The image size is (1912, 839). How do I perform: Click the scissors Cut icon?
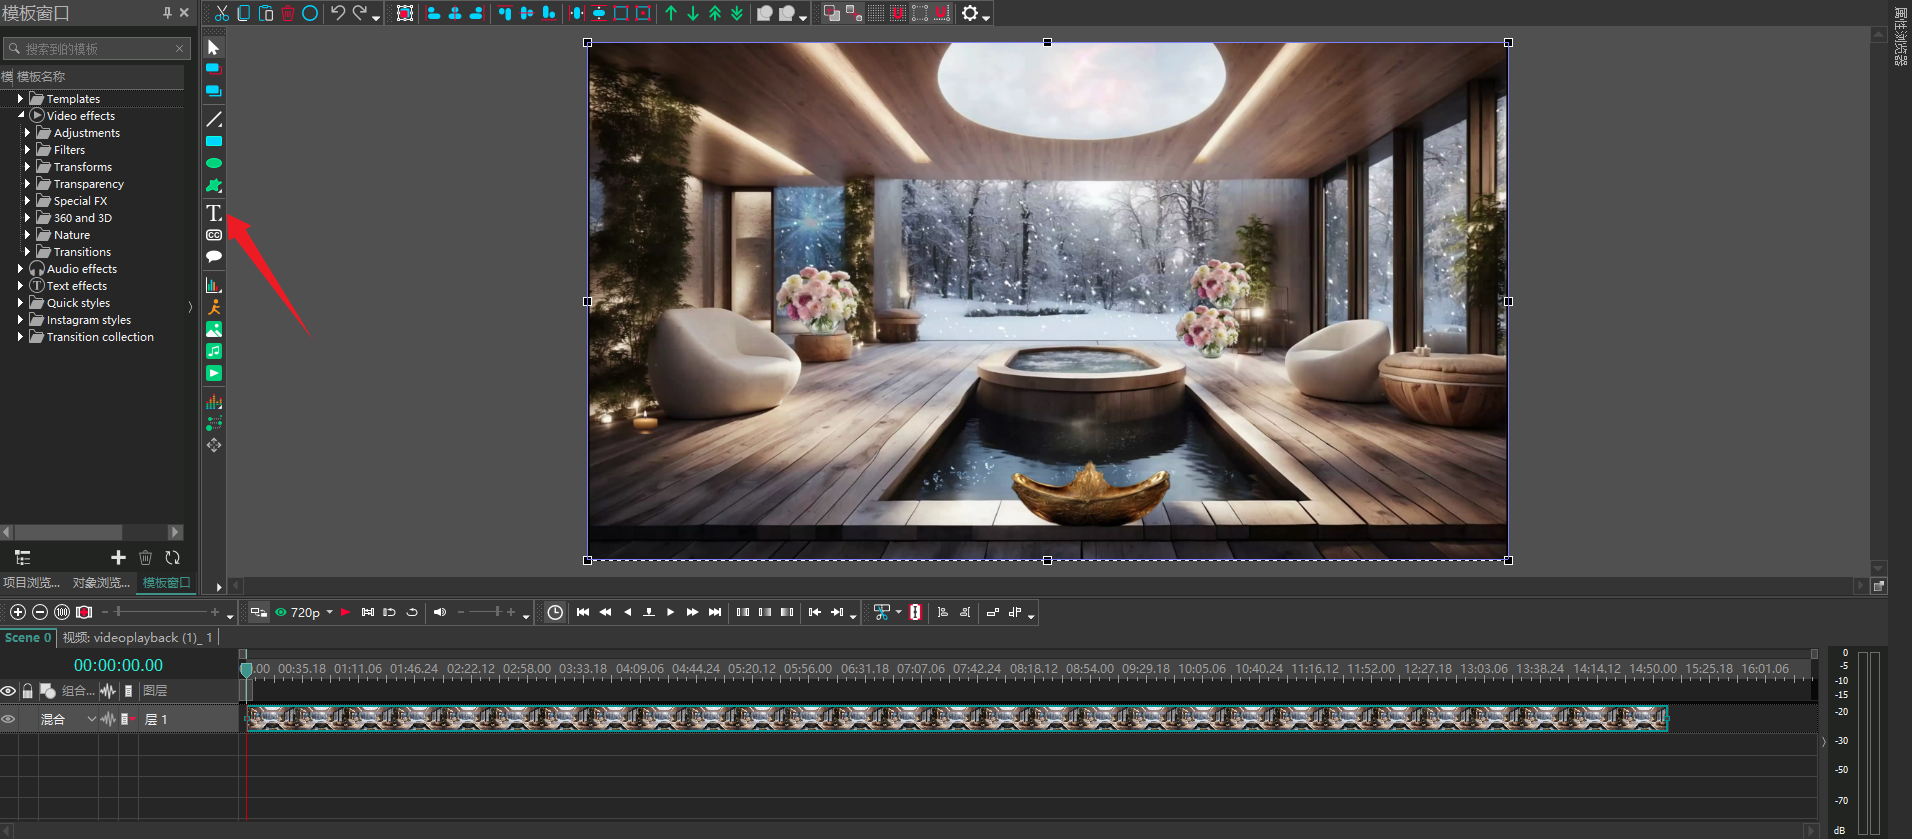pos(222,13)
